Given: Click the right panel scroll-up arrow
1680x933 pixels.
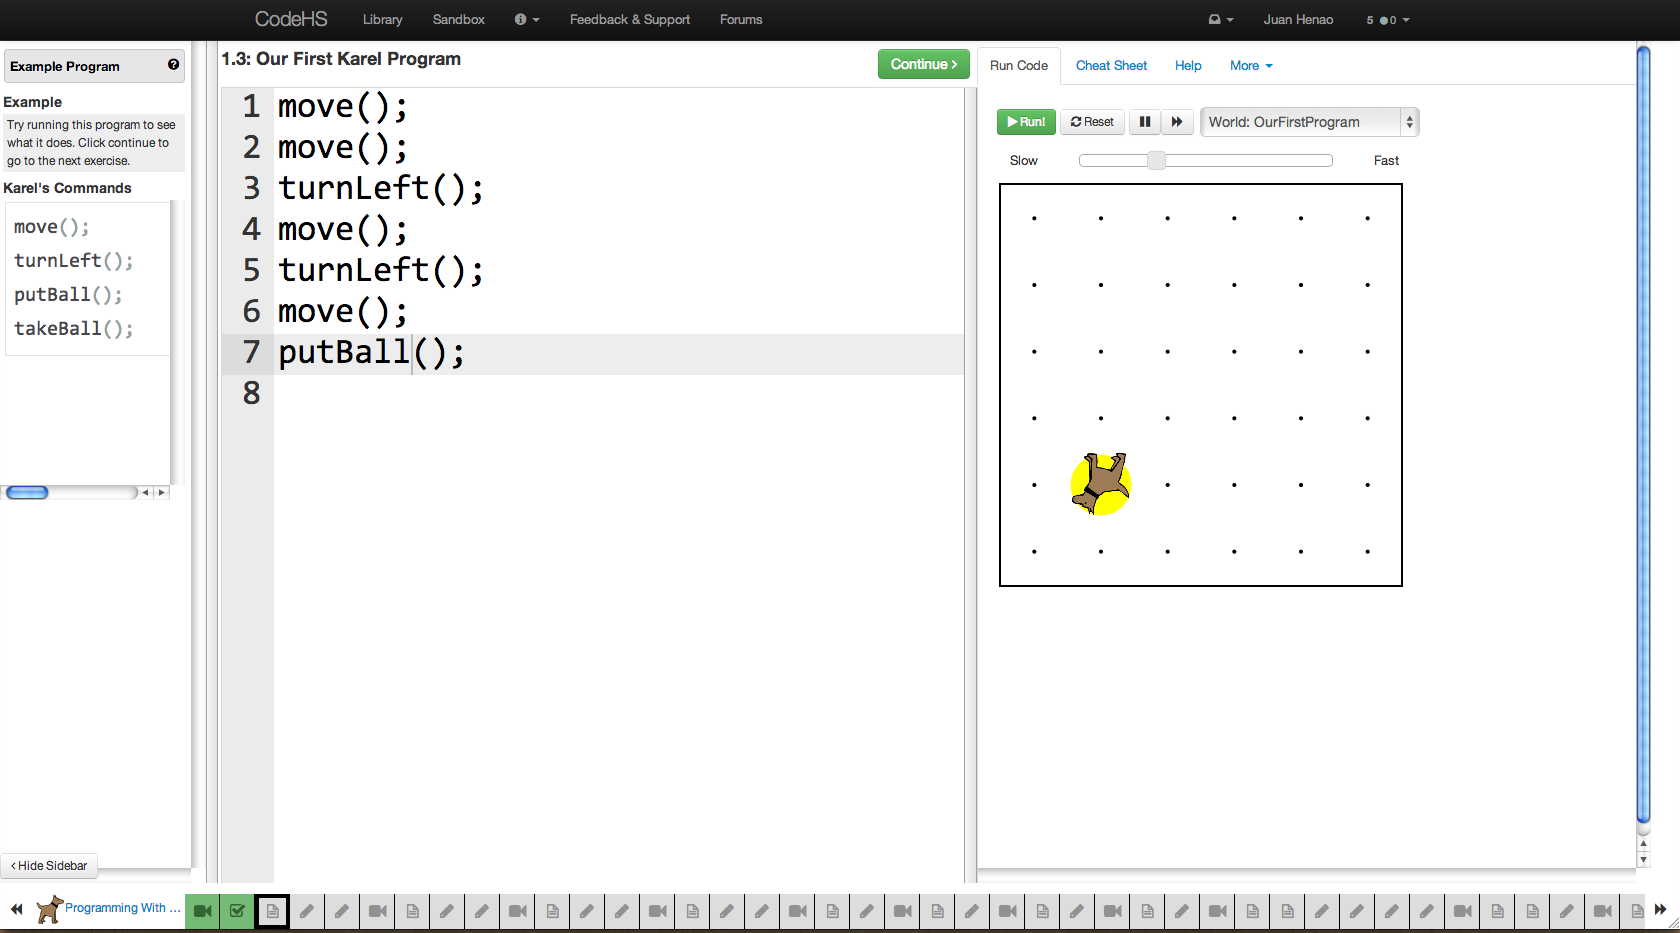Looking at the screenshot, I should pyautogui.click(x=1643, y=844).
